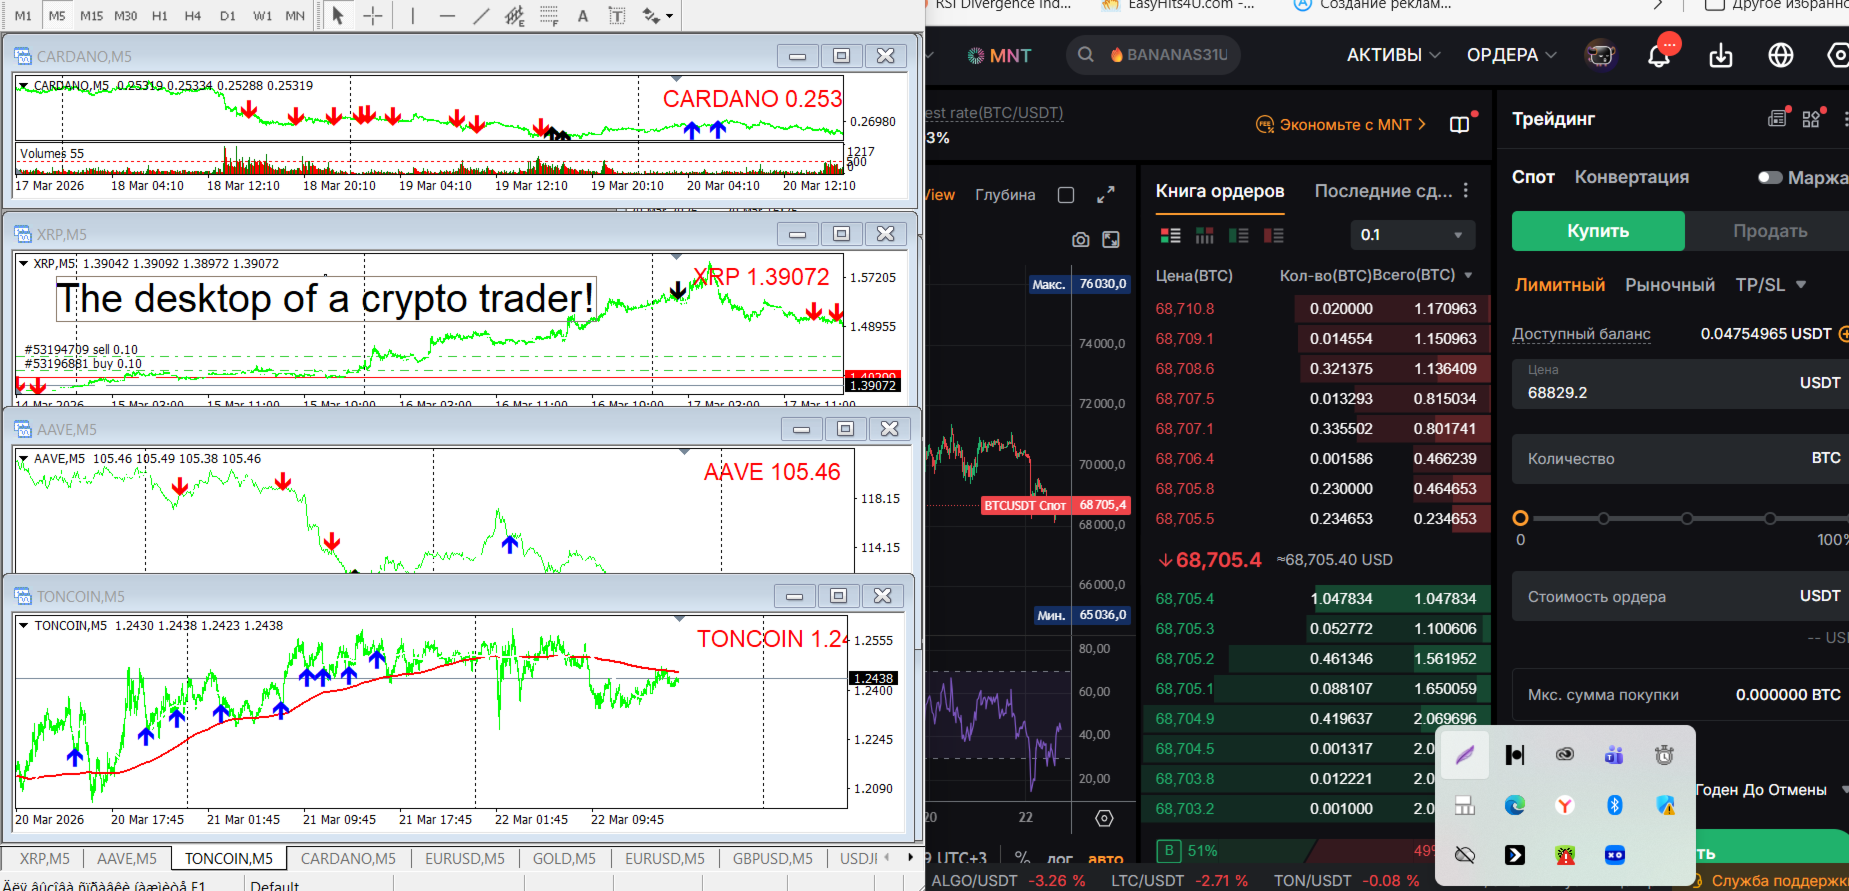Click the order amount percentage slider handle

pos(1520,518)
